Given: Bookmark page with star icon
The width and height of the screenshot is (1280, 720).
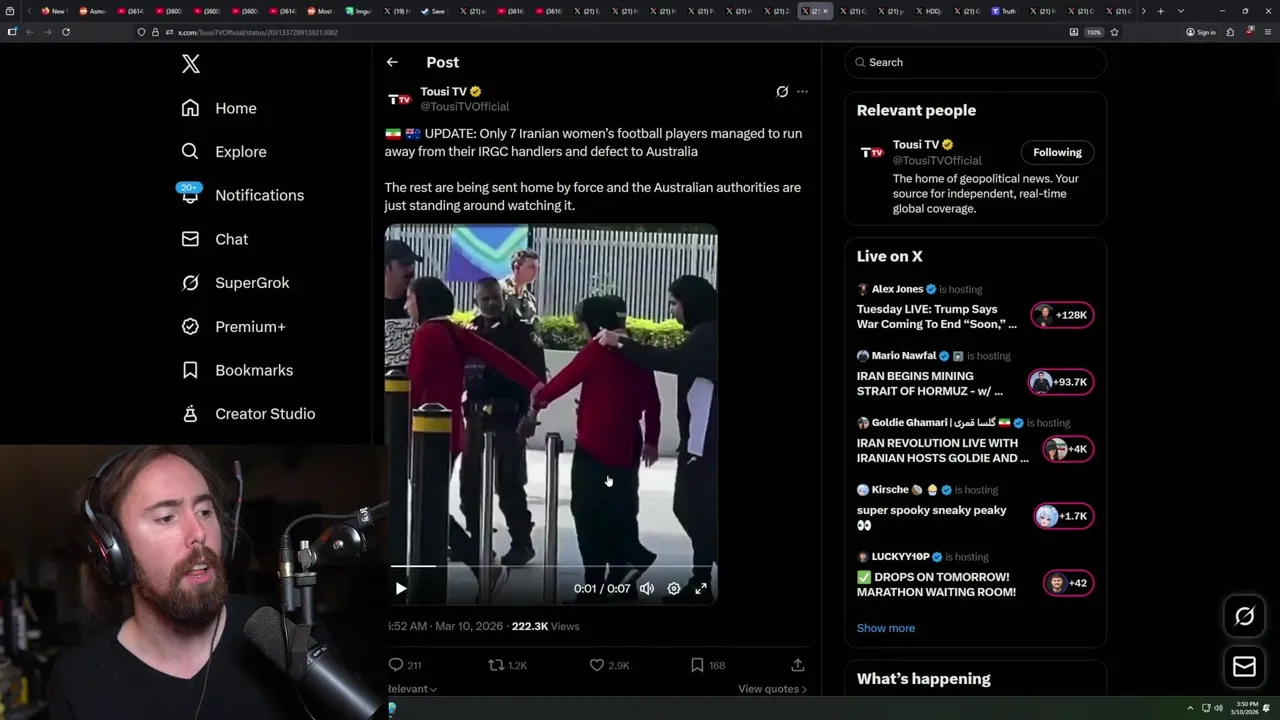Looking at the screenshot, I should tap(1114, 32).
